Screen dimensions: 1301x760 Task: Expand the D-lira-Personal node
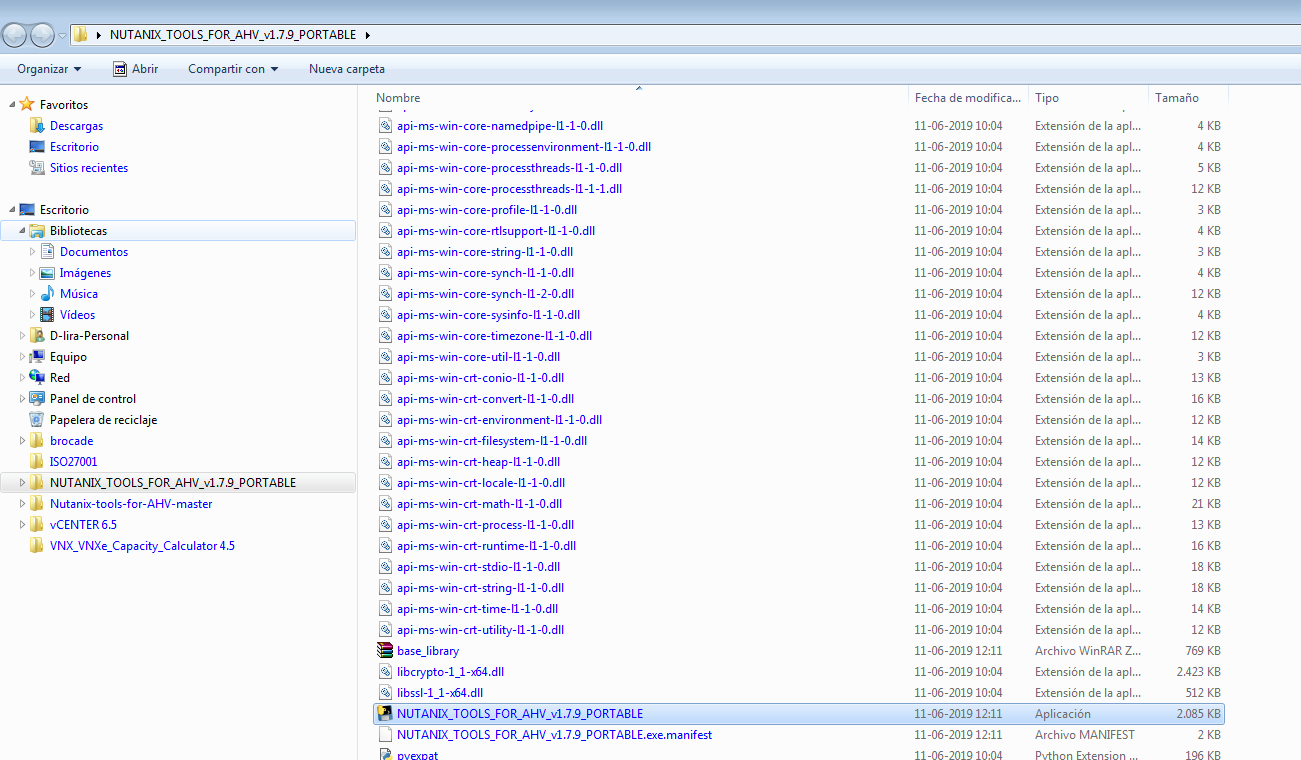point(23,336)
